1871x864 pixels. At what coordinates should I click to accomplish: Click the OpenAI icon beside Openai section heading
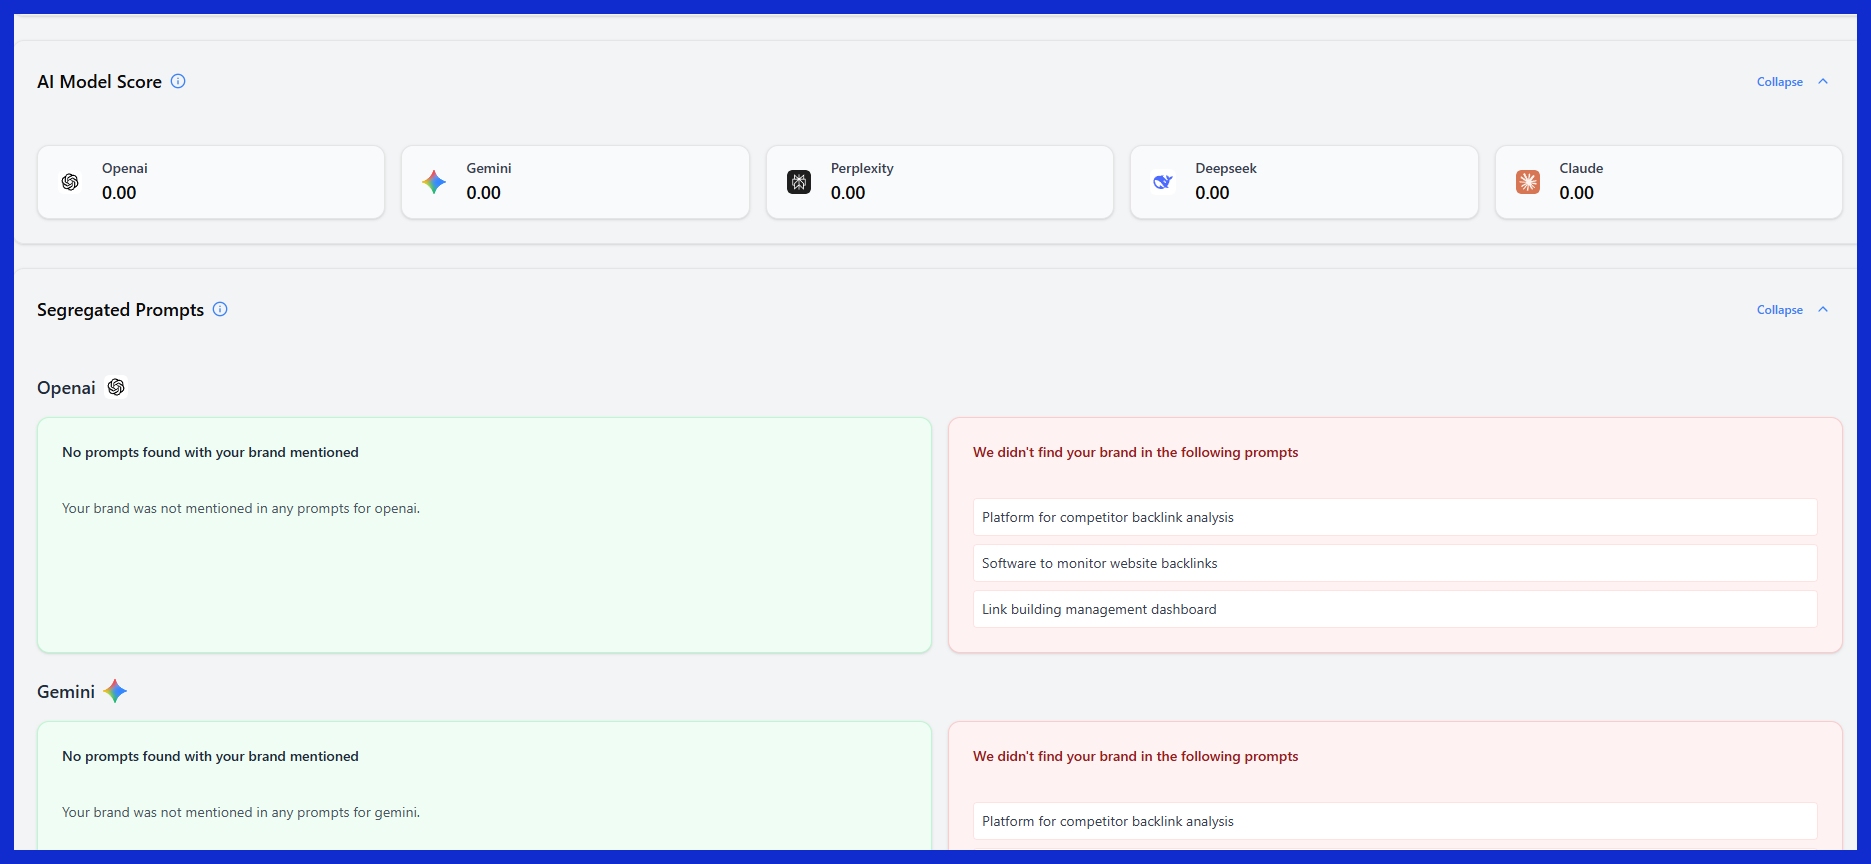[x=116, y=388]
